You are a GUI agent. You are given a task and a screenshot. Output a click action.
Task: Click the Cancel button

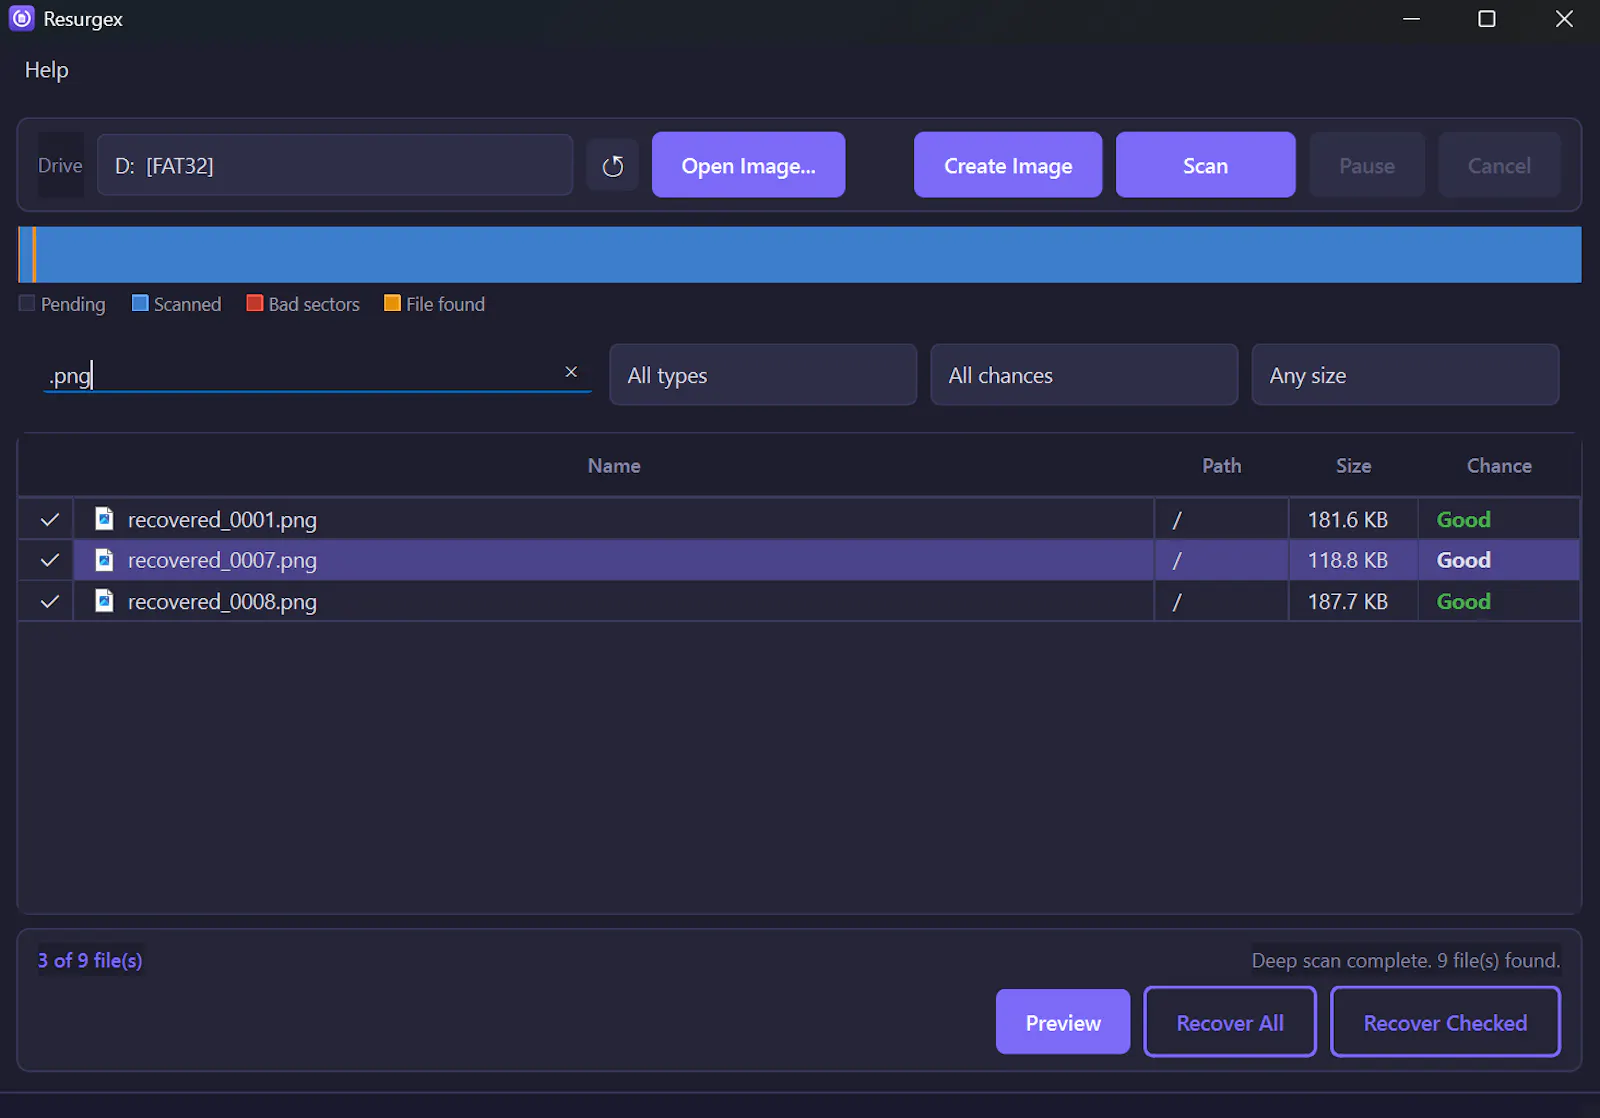pyautogui.click(x=1499, y=165)
